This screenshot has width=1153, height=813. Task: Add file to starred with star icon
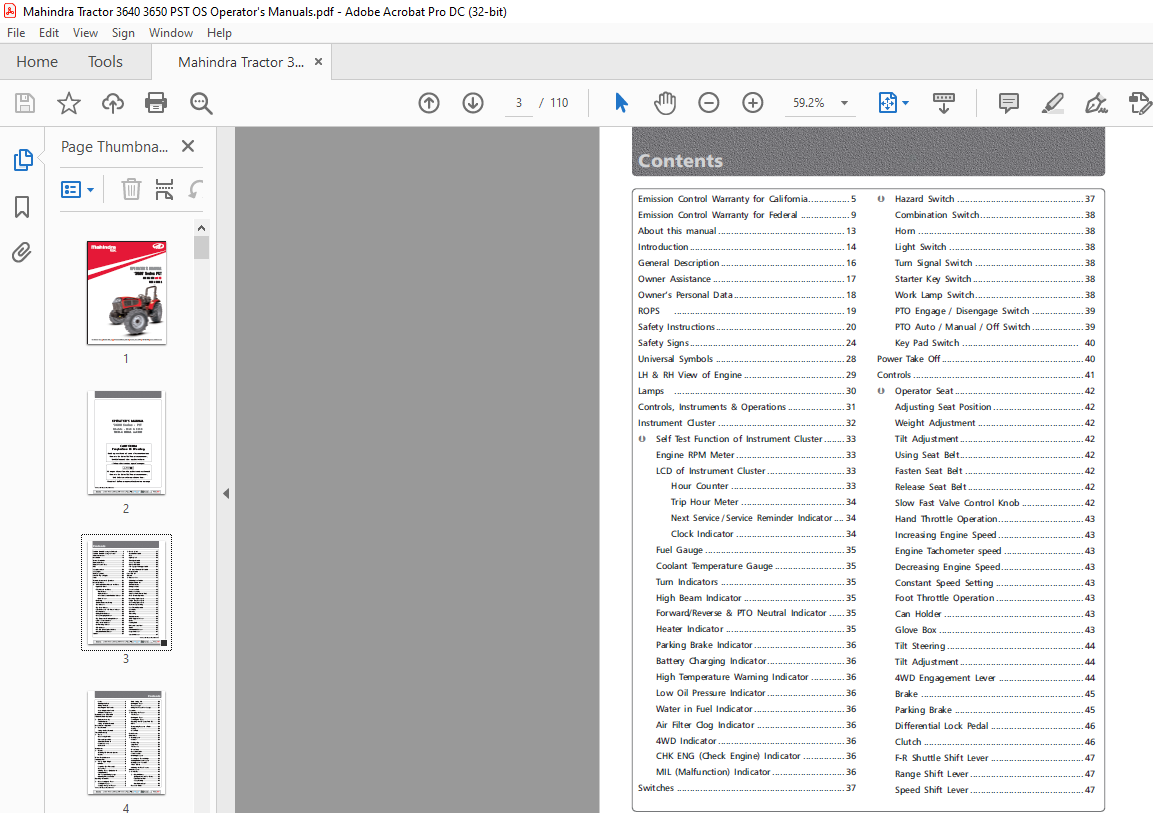coord(69,103)
